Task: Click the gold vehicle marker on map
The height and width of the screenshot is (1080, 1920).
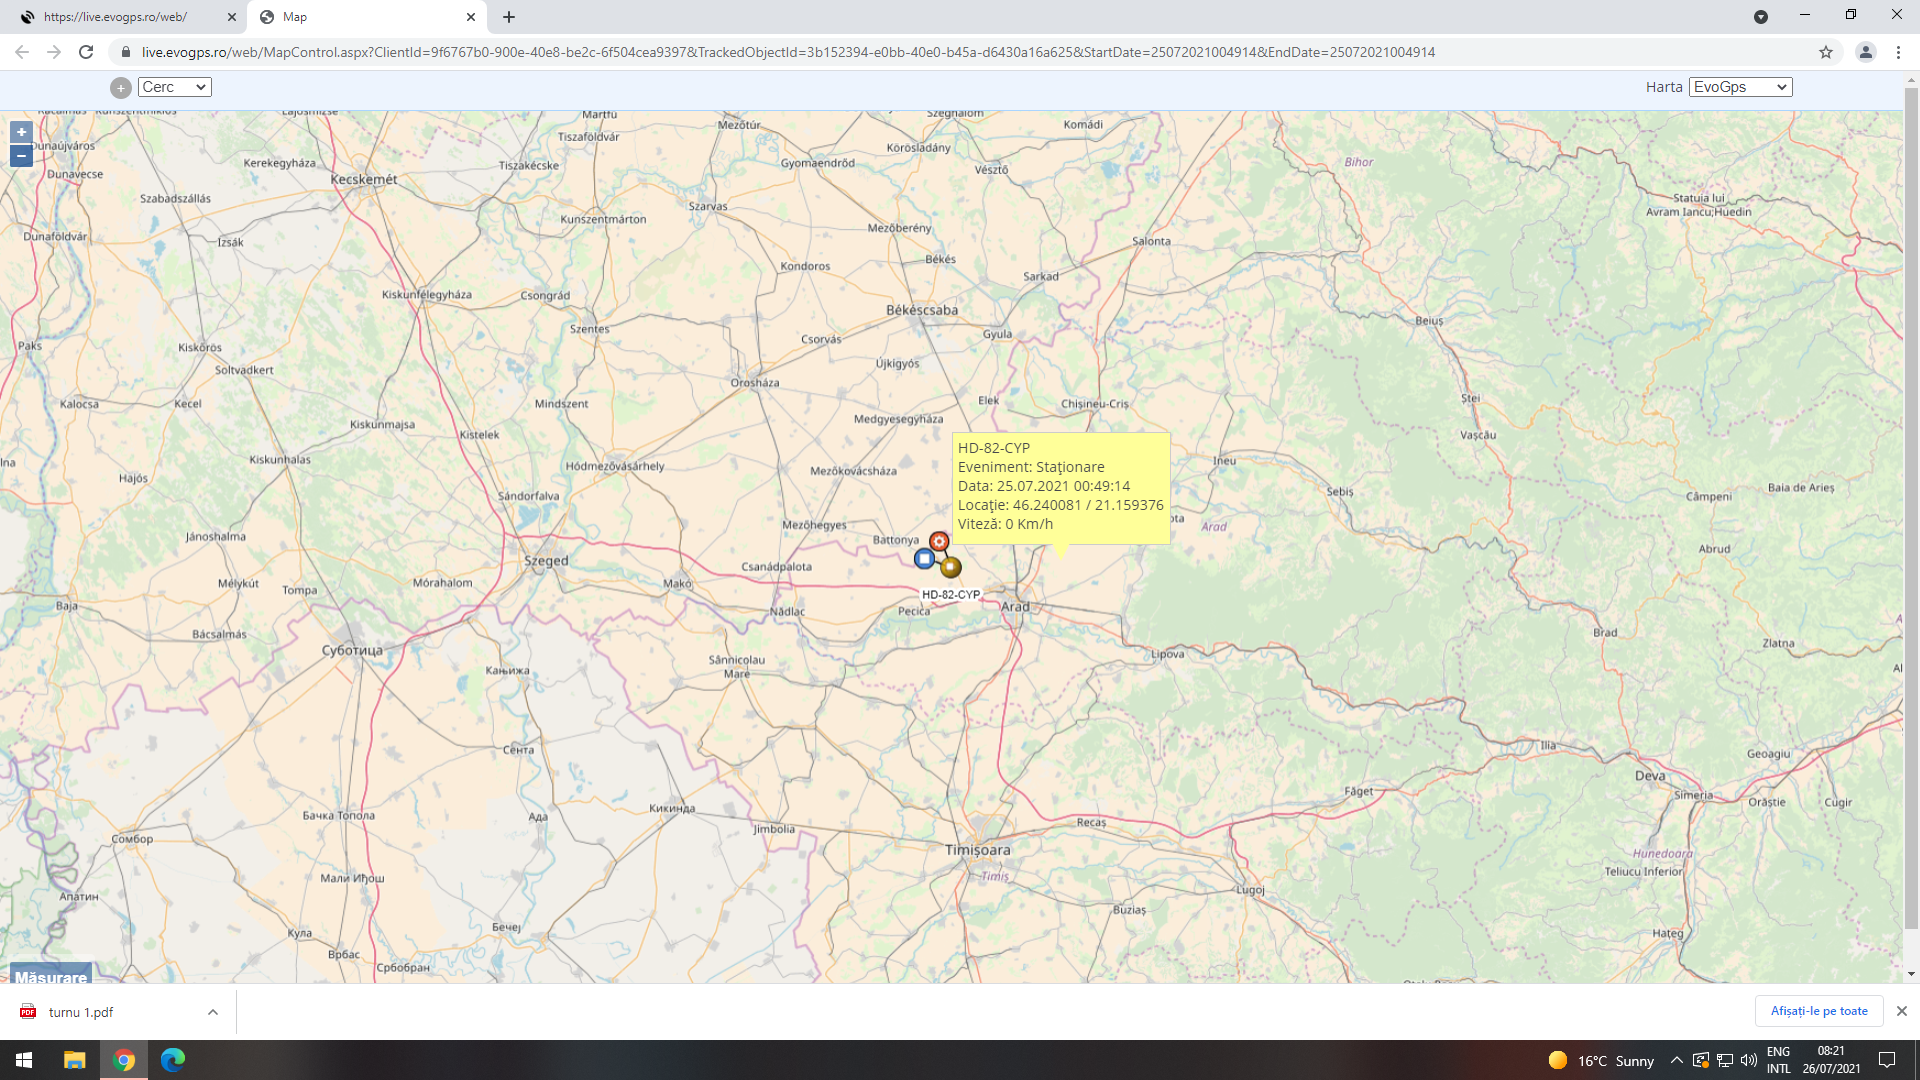Action: (951, 567)
